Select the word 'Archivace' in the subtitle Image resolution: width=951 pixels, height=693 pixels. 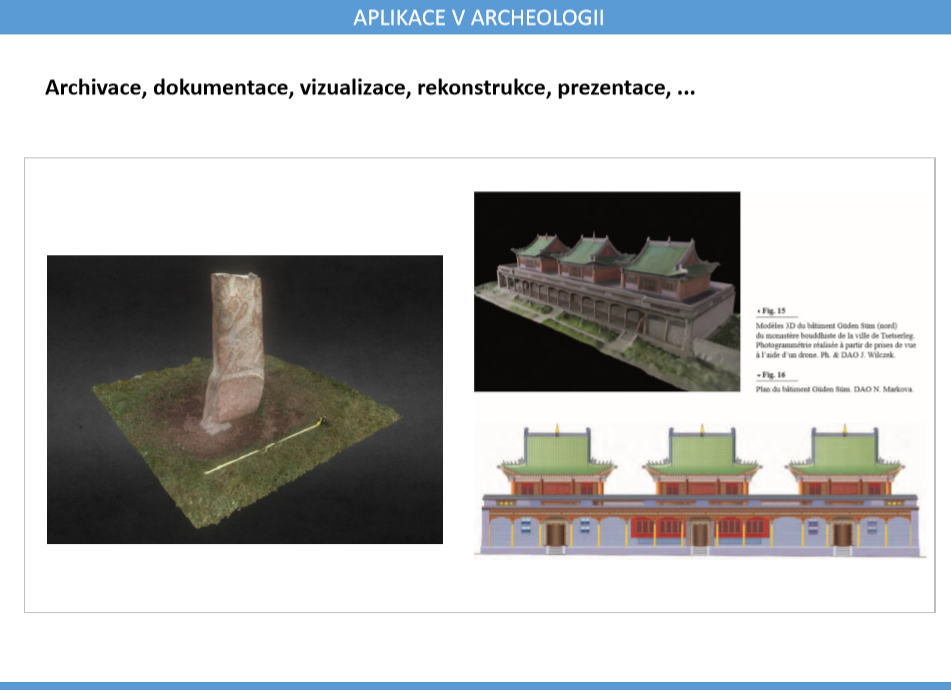coord(94,88)
